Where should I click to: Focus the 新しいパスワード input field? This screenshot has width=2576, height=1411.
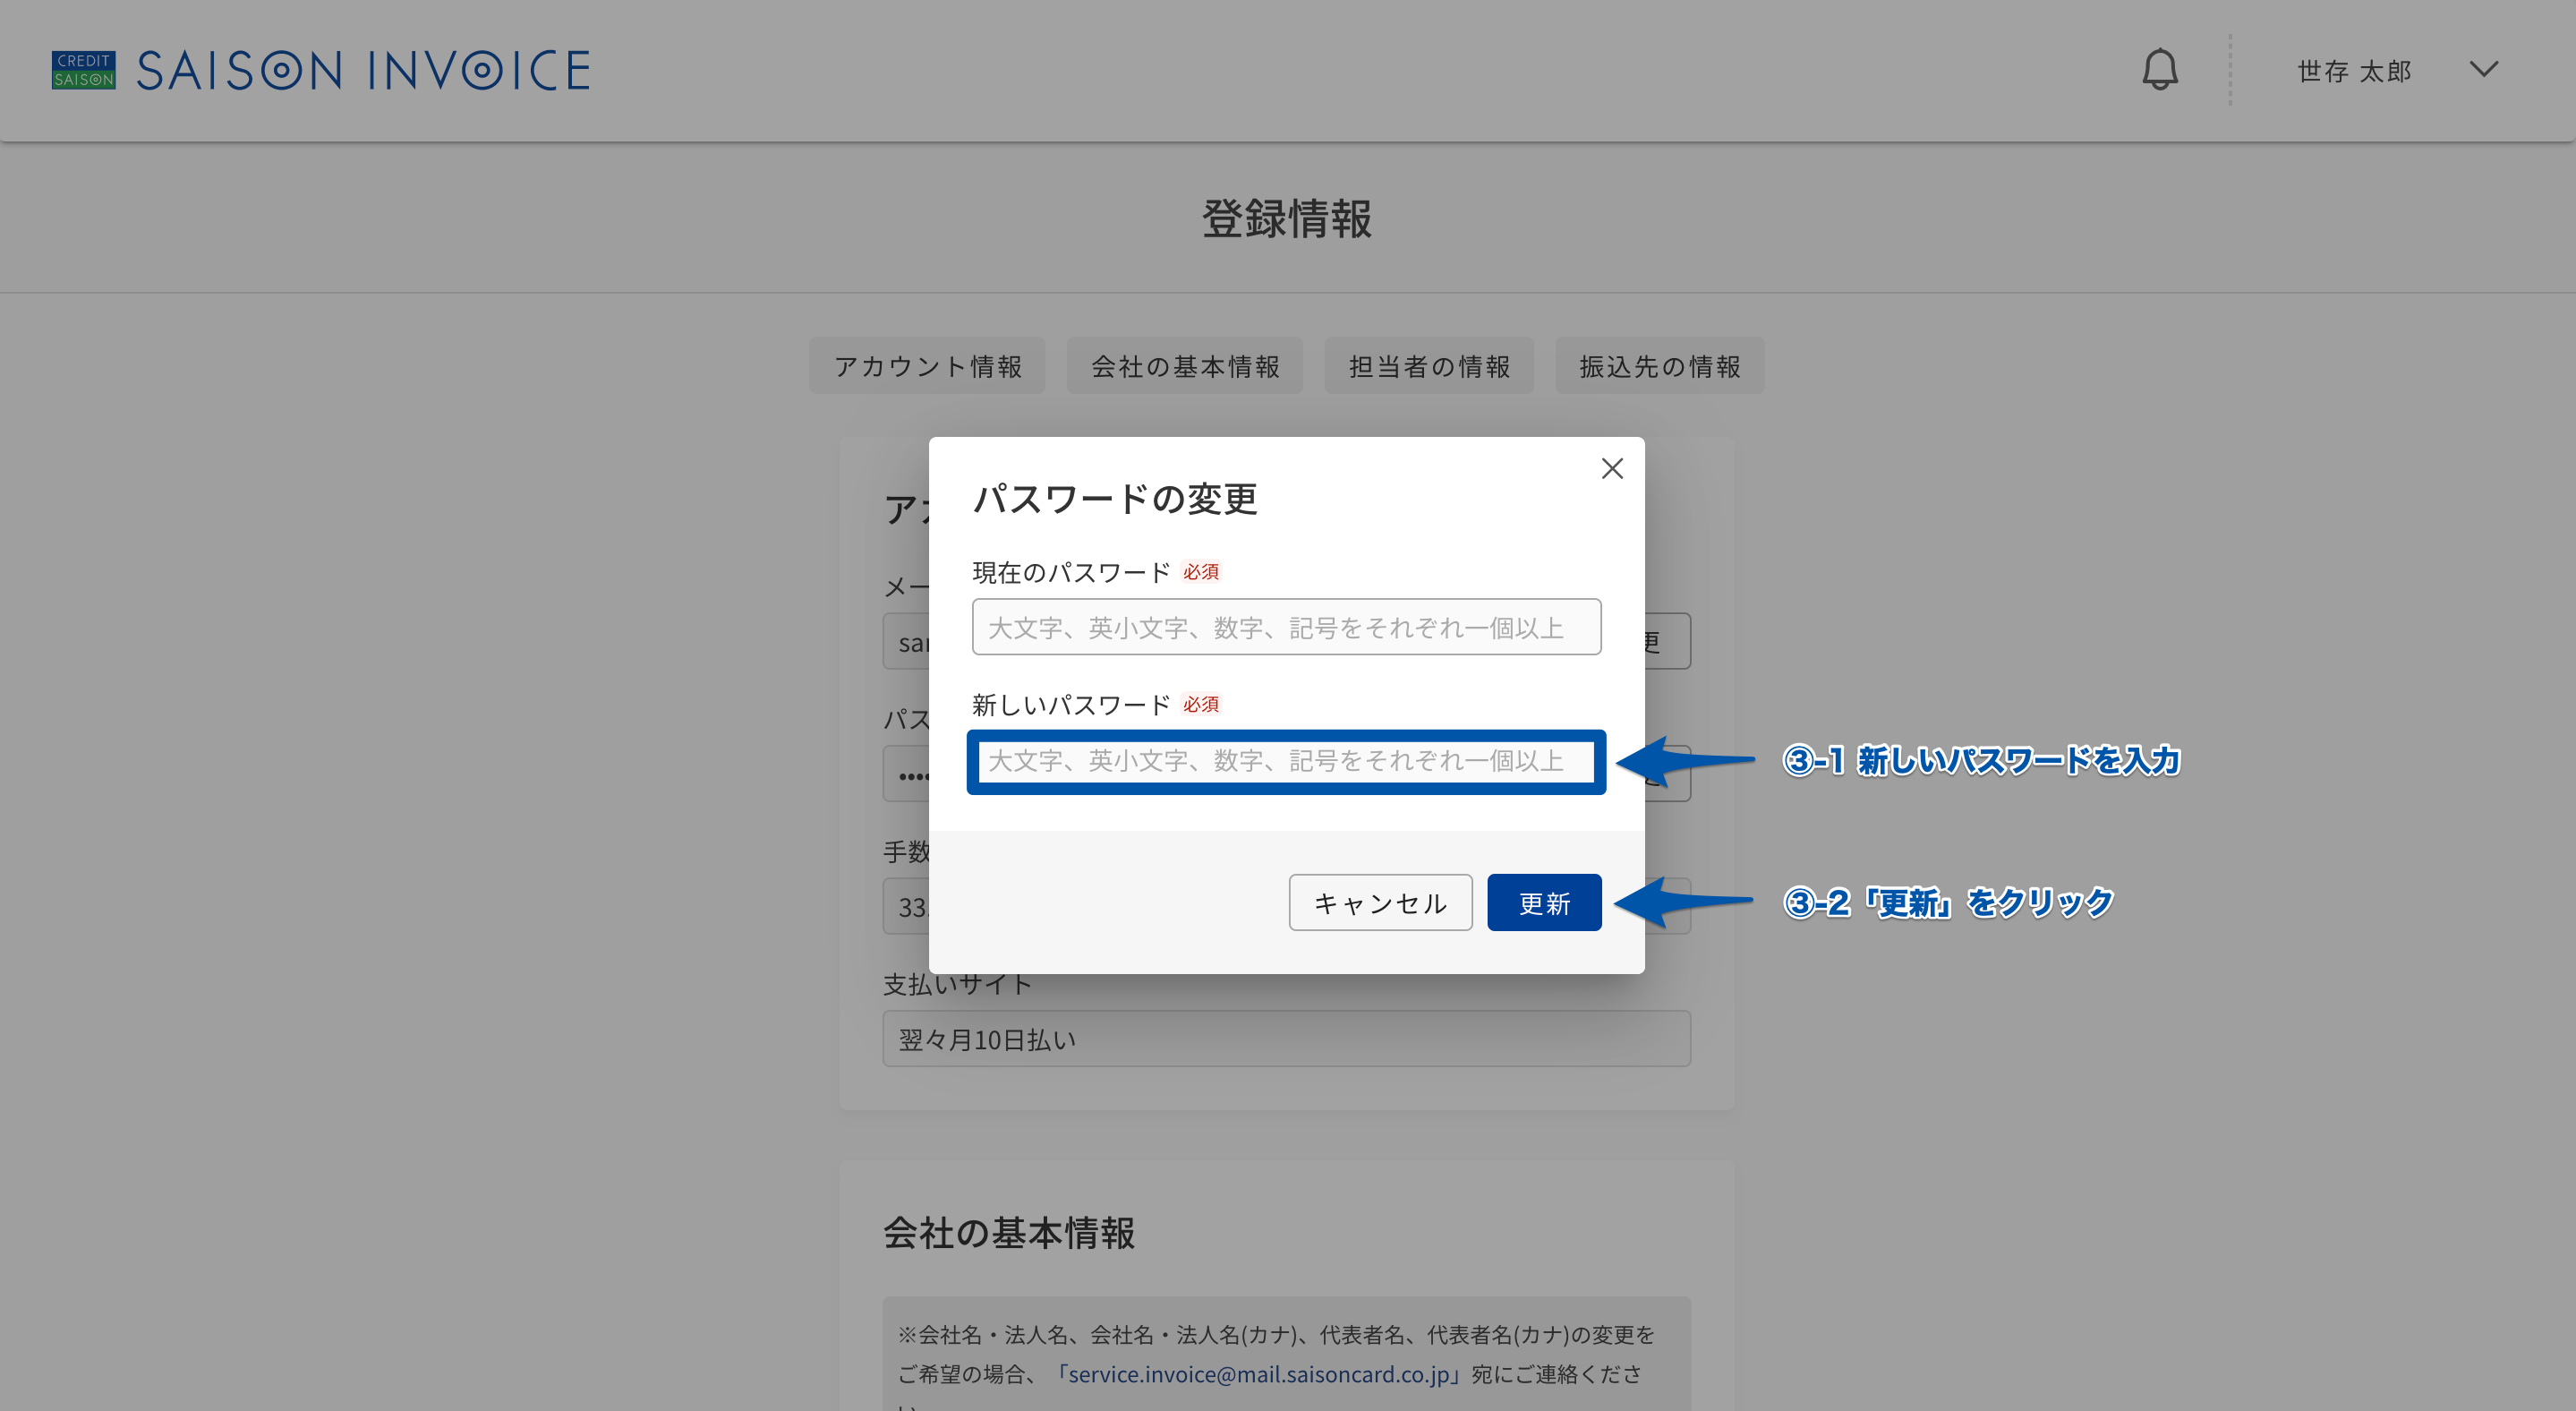pyautogui.click(x=1286, y=761)
